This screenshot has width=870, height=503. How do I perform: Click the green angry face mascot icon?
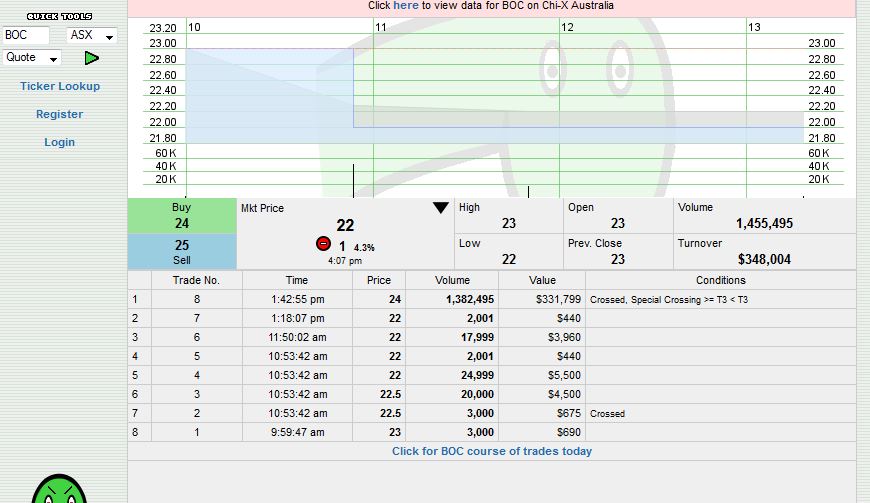[x=59, y=489]
